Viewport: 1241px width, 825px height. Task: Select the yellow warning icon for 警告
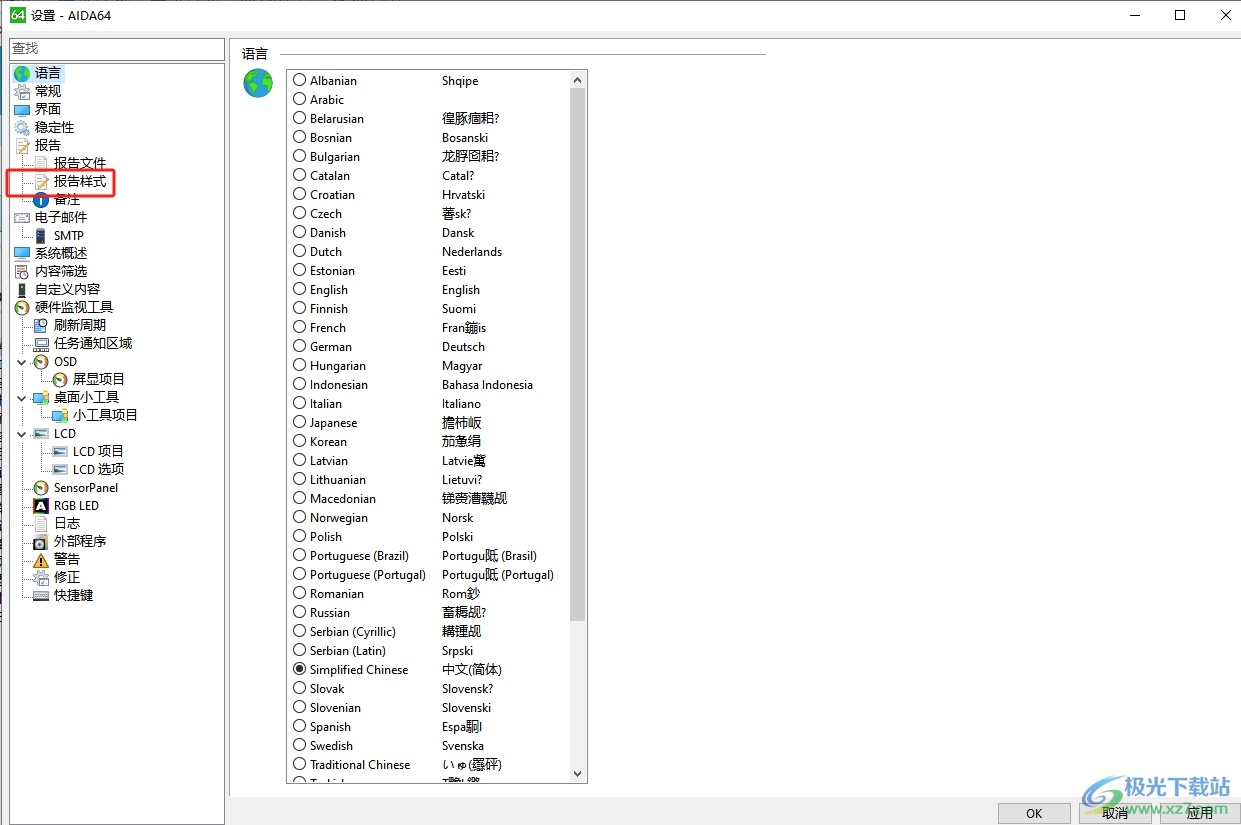pyautogui.click(x=41, y=559)
